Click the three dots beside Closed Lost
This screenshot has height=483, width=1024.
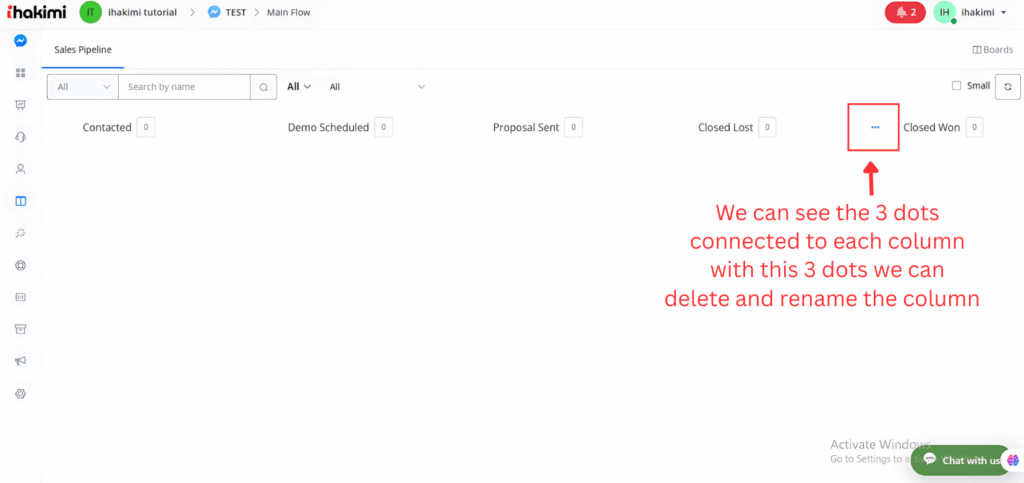click(x=875, y=127)
